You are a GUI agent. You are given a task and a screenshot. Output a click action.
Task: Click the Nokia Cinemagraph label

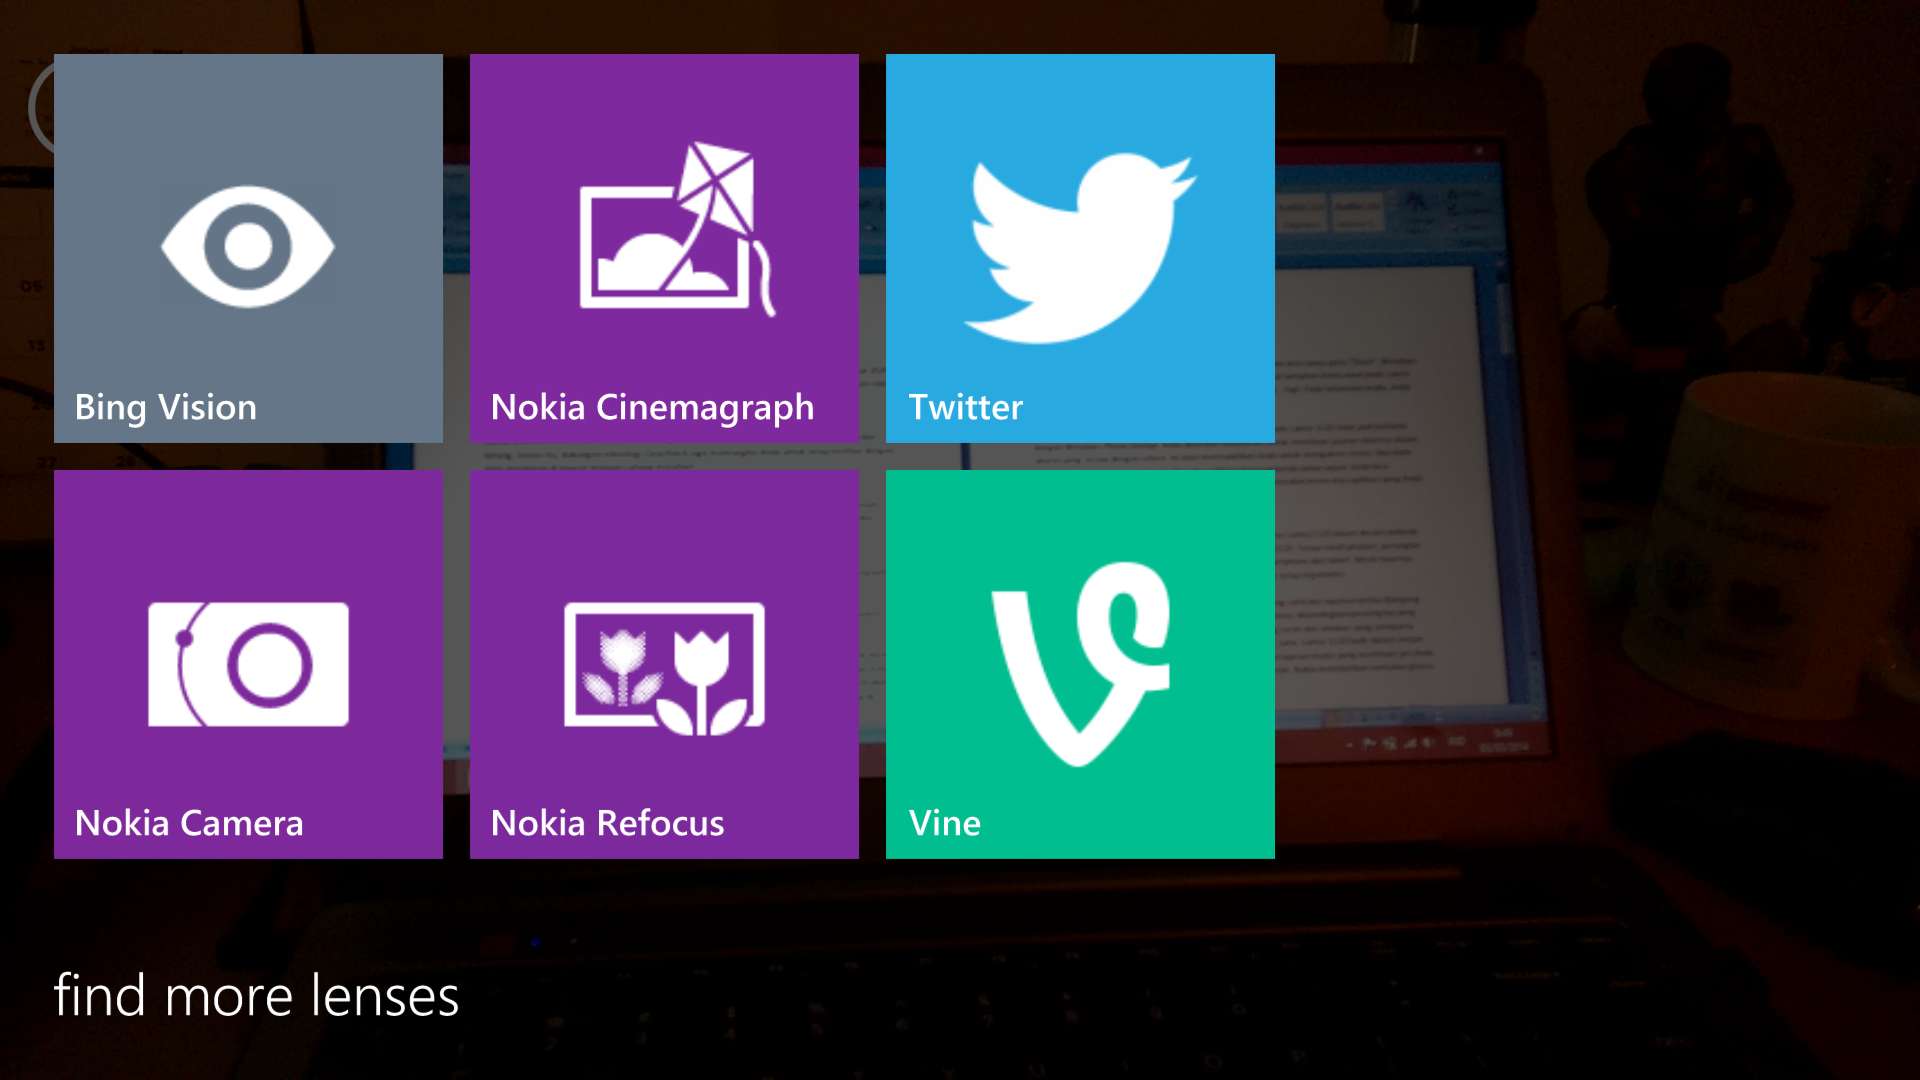[x=652, y=407]
